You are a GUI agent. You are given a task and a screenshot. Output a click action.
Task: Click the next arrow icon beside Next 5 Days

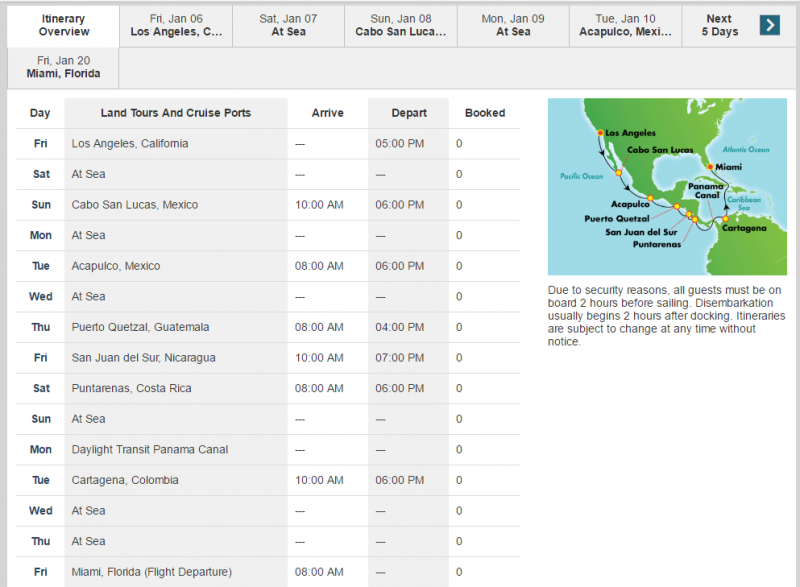(x=769, y=25)
